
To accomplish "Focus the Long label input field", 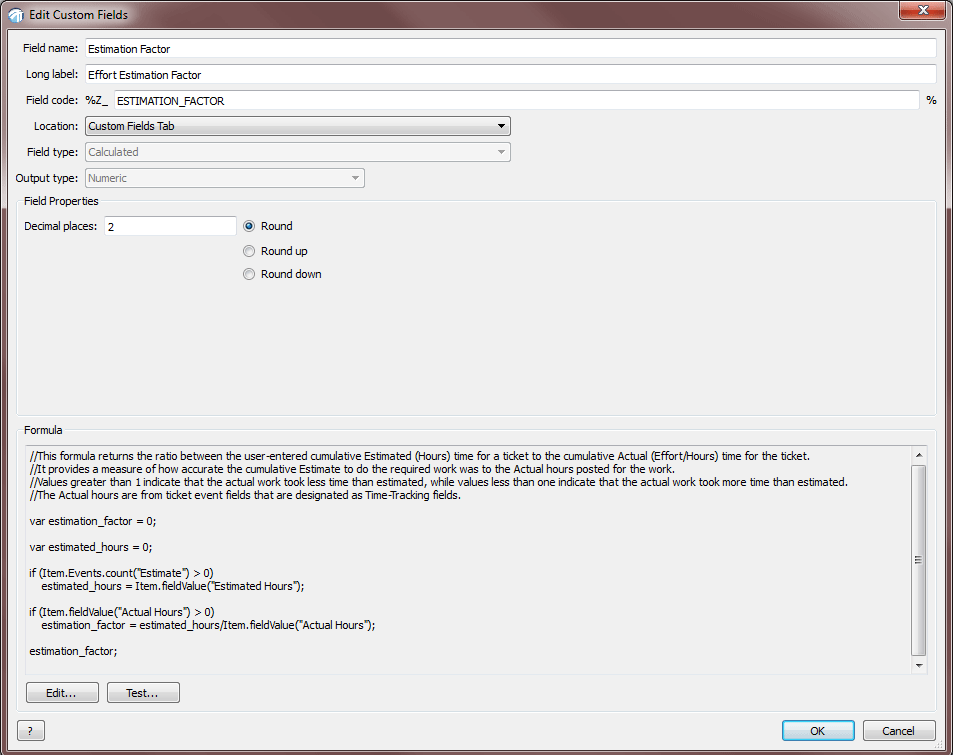I will [510, 74].
